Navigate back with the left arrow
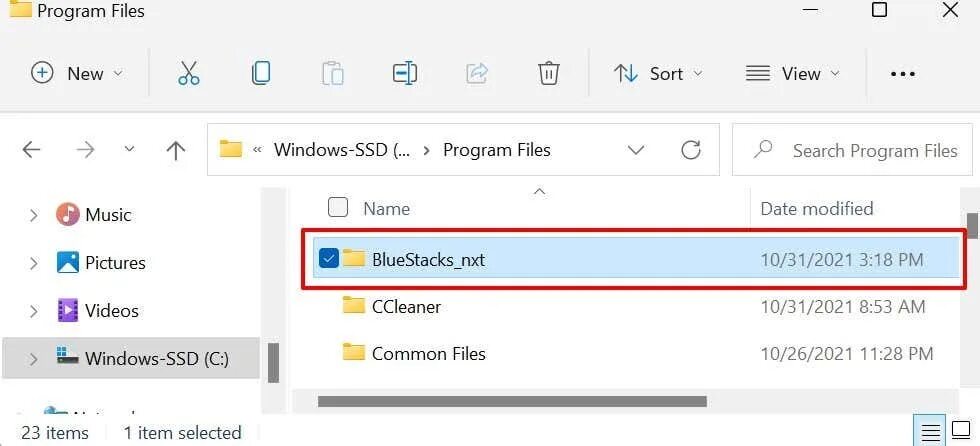This screenshot has height=446, width=980. tap(32, 150)
